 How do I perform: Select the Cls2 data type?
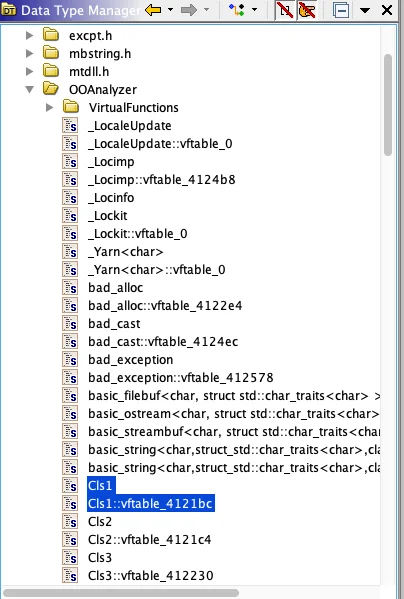pos(100,521)
